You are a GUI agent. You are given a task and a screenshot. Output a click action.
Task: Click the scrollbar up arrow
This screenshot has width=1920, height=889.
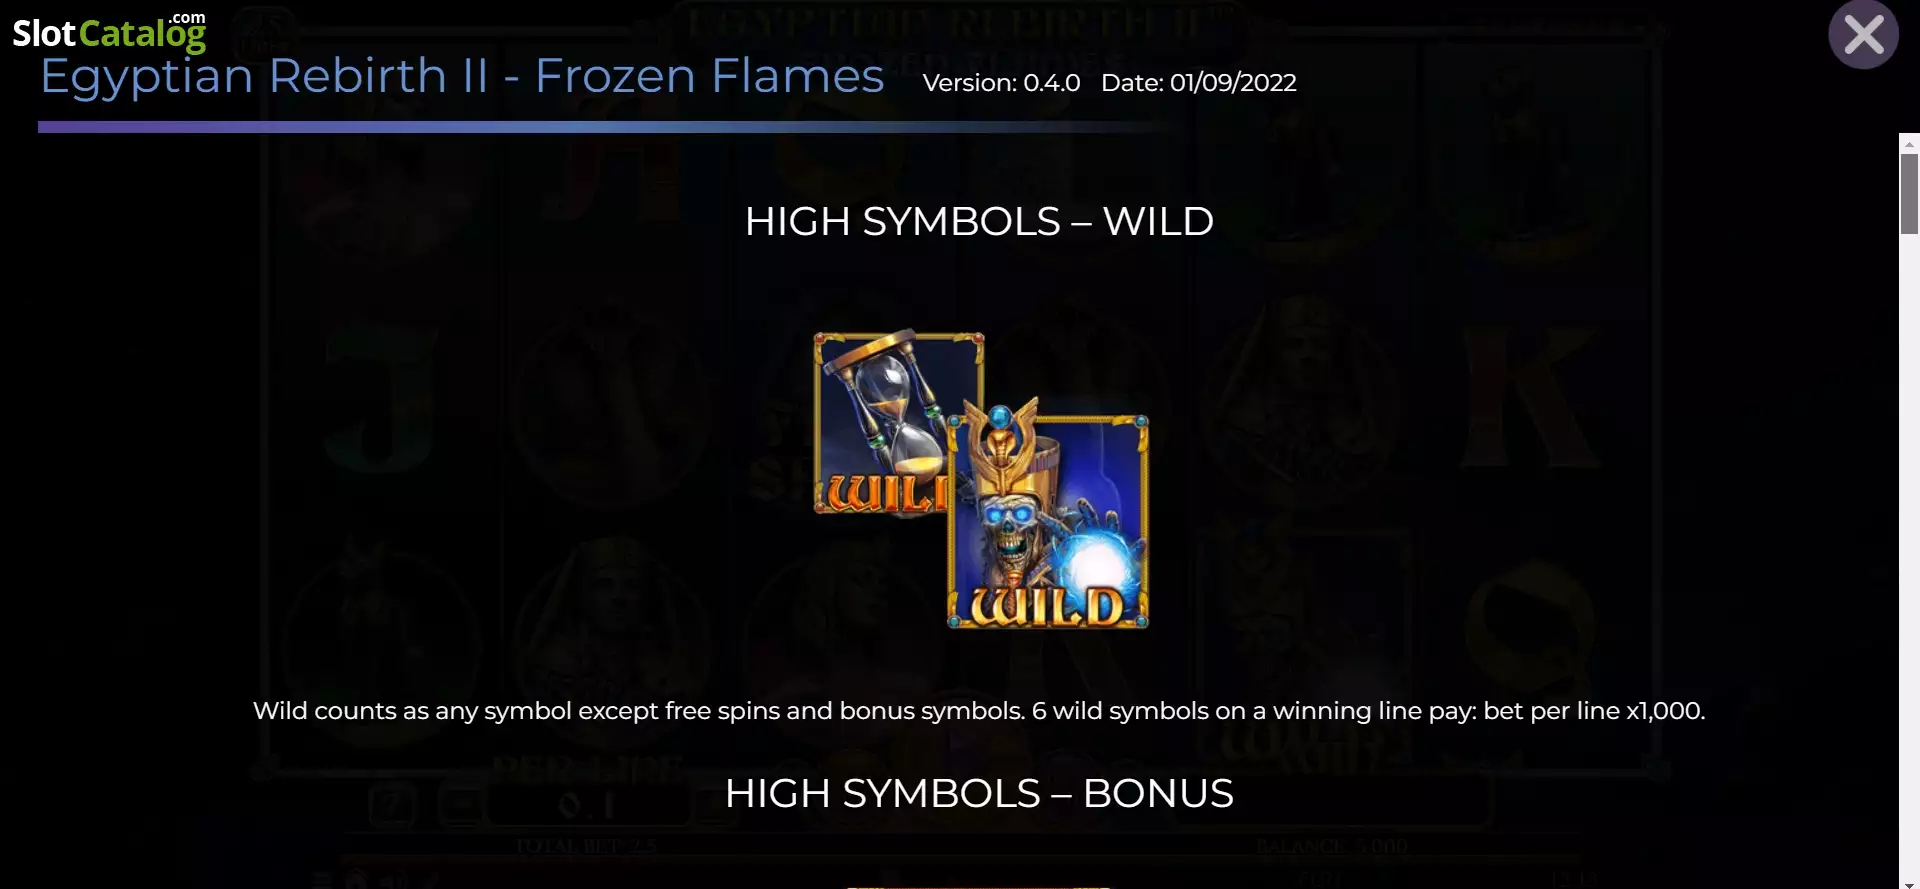pos(1909,144)
